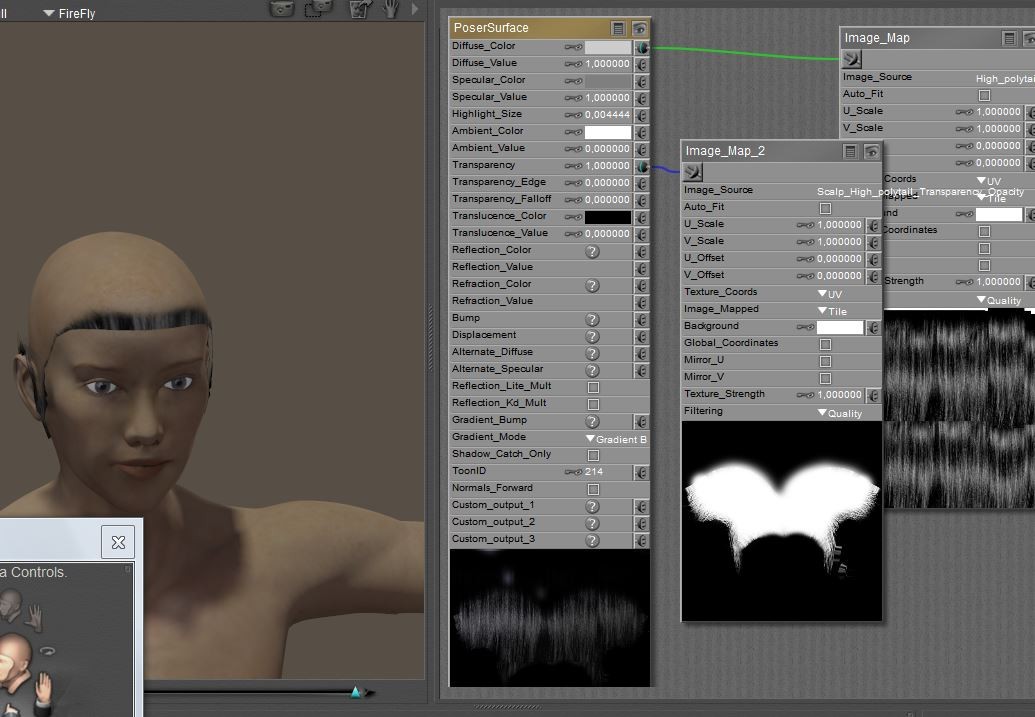The image size is (1035, 717).
Task: Enable Auto_Fit checkbox in Image_Map_2
Action: [825, 208]
